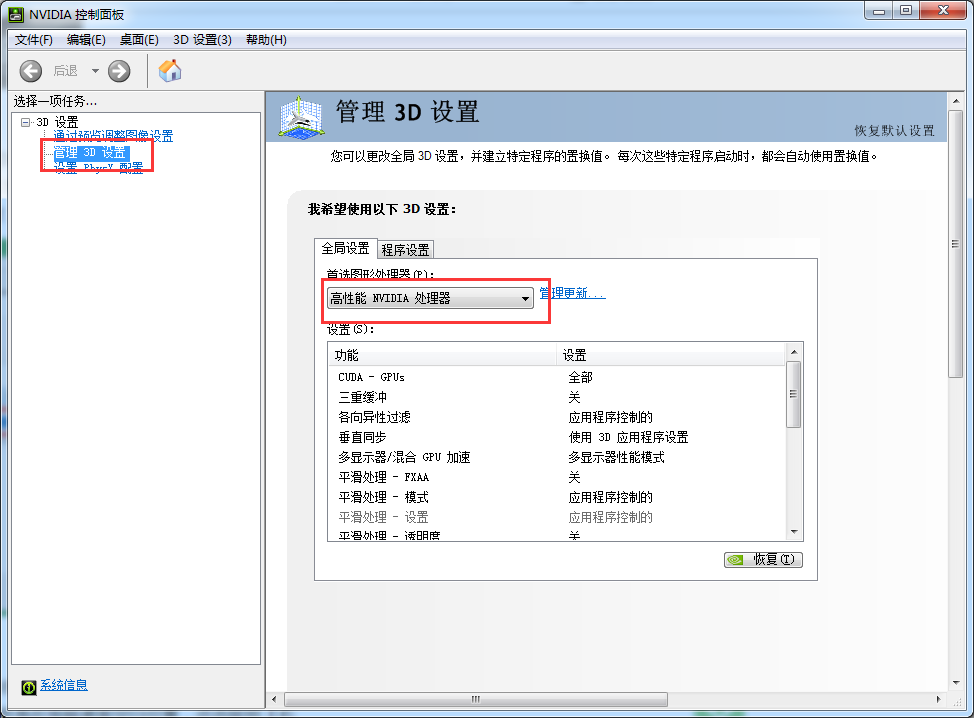Click the back arrow navigation icon
This screenshot has width=974, height=718.
(30, 71)
